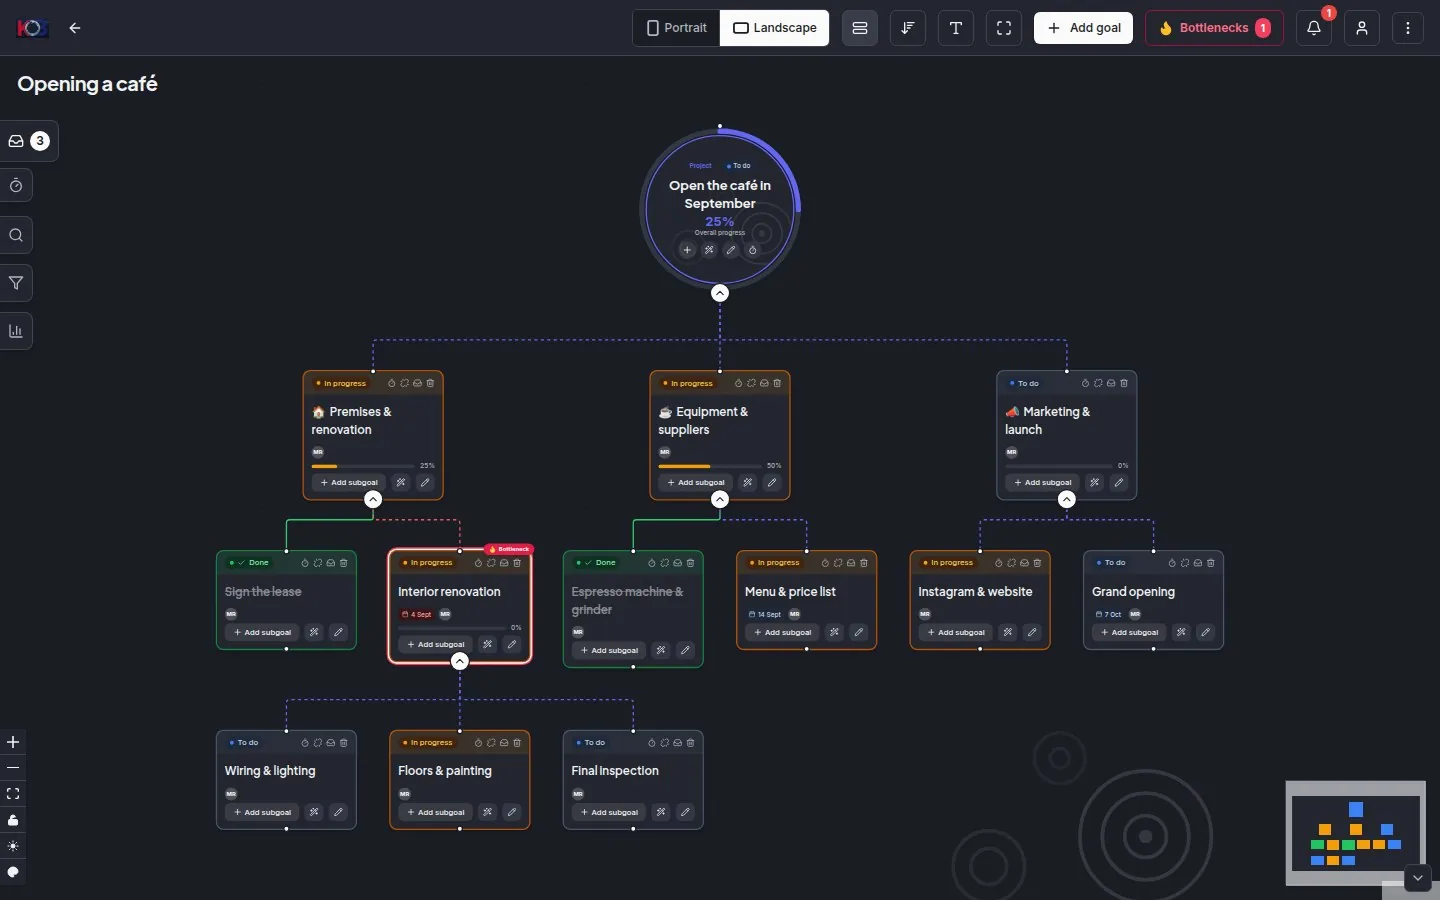Screen dimensions: 1440x900
Task: Open the statistics chart panel in sidebar
Action: click(x=16, y=331)
